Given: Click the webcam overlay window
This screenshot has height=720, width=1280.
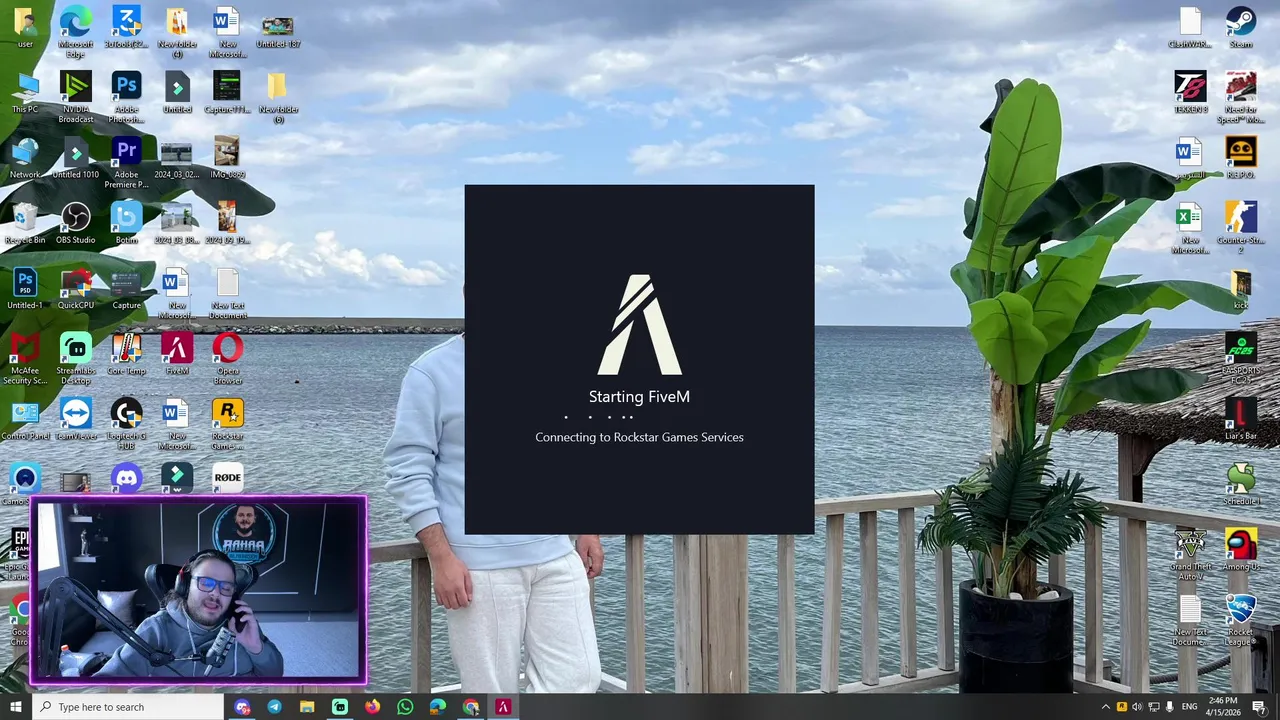Looking at the screenshot, I should (x=198, y=591).
